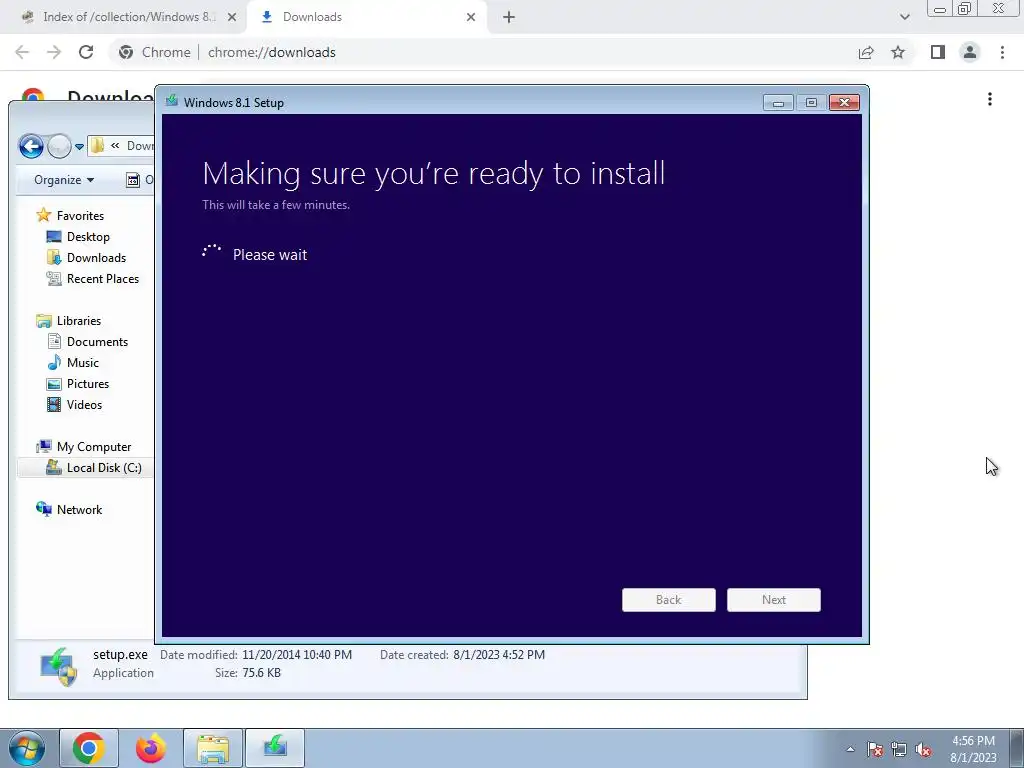Open the Downloads page three-dot menu

990,99
